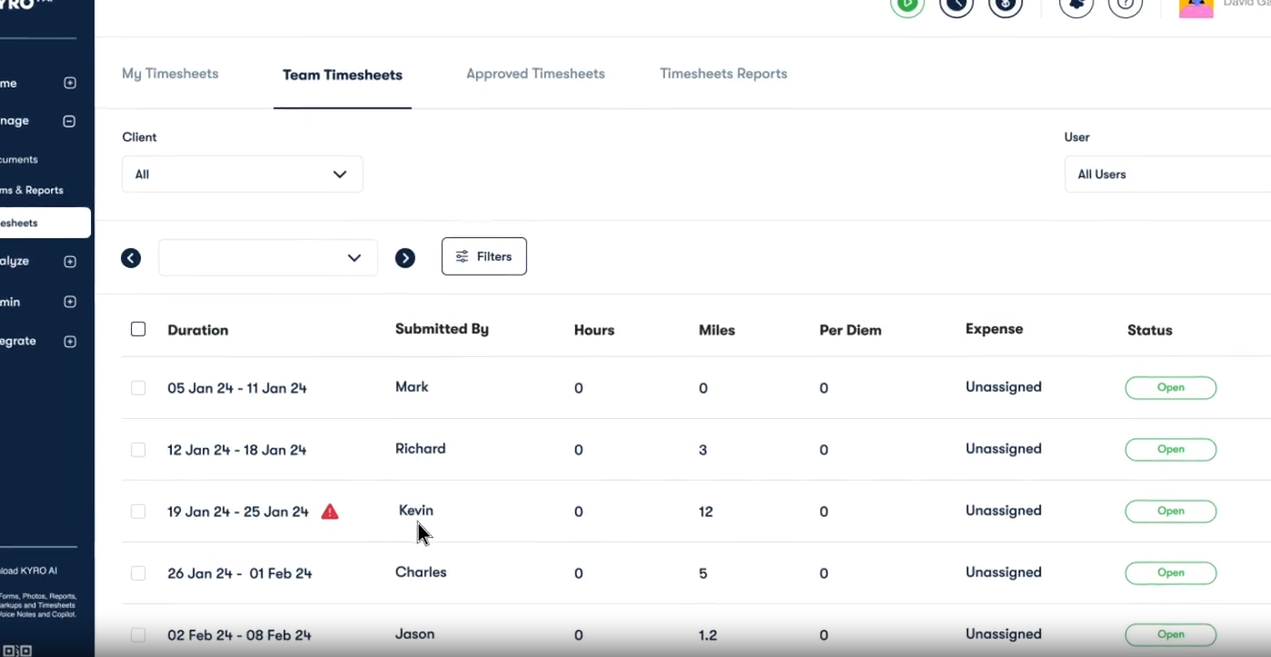This screenshot has width=1271, height=657.
Task: Click the 02 Feb 24 - 08 Feb 24 duration
Action: 239,635
